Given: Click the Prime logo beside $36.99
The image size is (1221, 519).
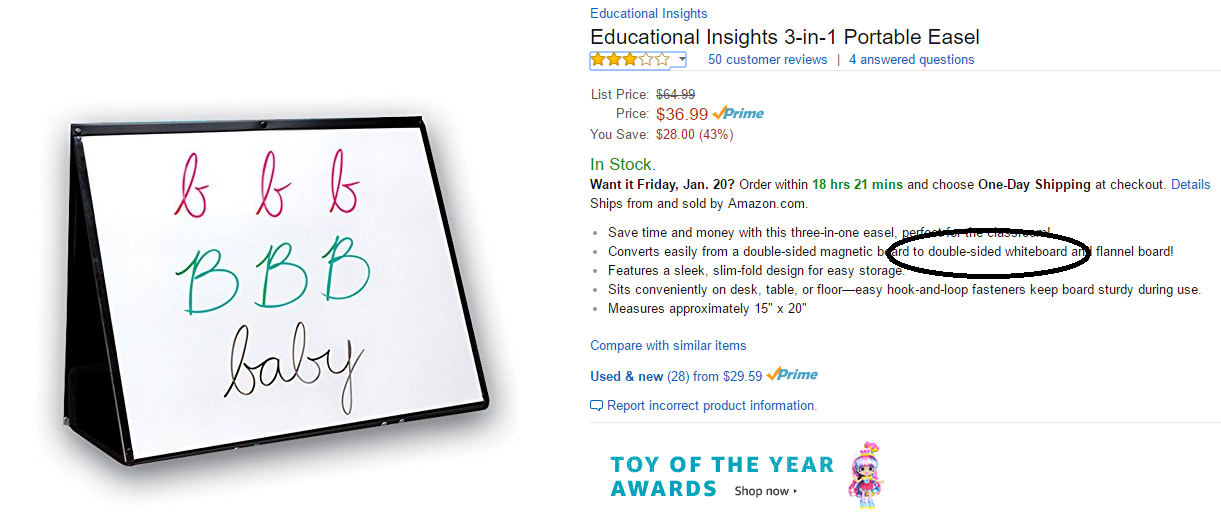Looking at the screenshot, I should 738,114.
